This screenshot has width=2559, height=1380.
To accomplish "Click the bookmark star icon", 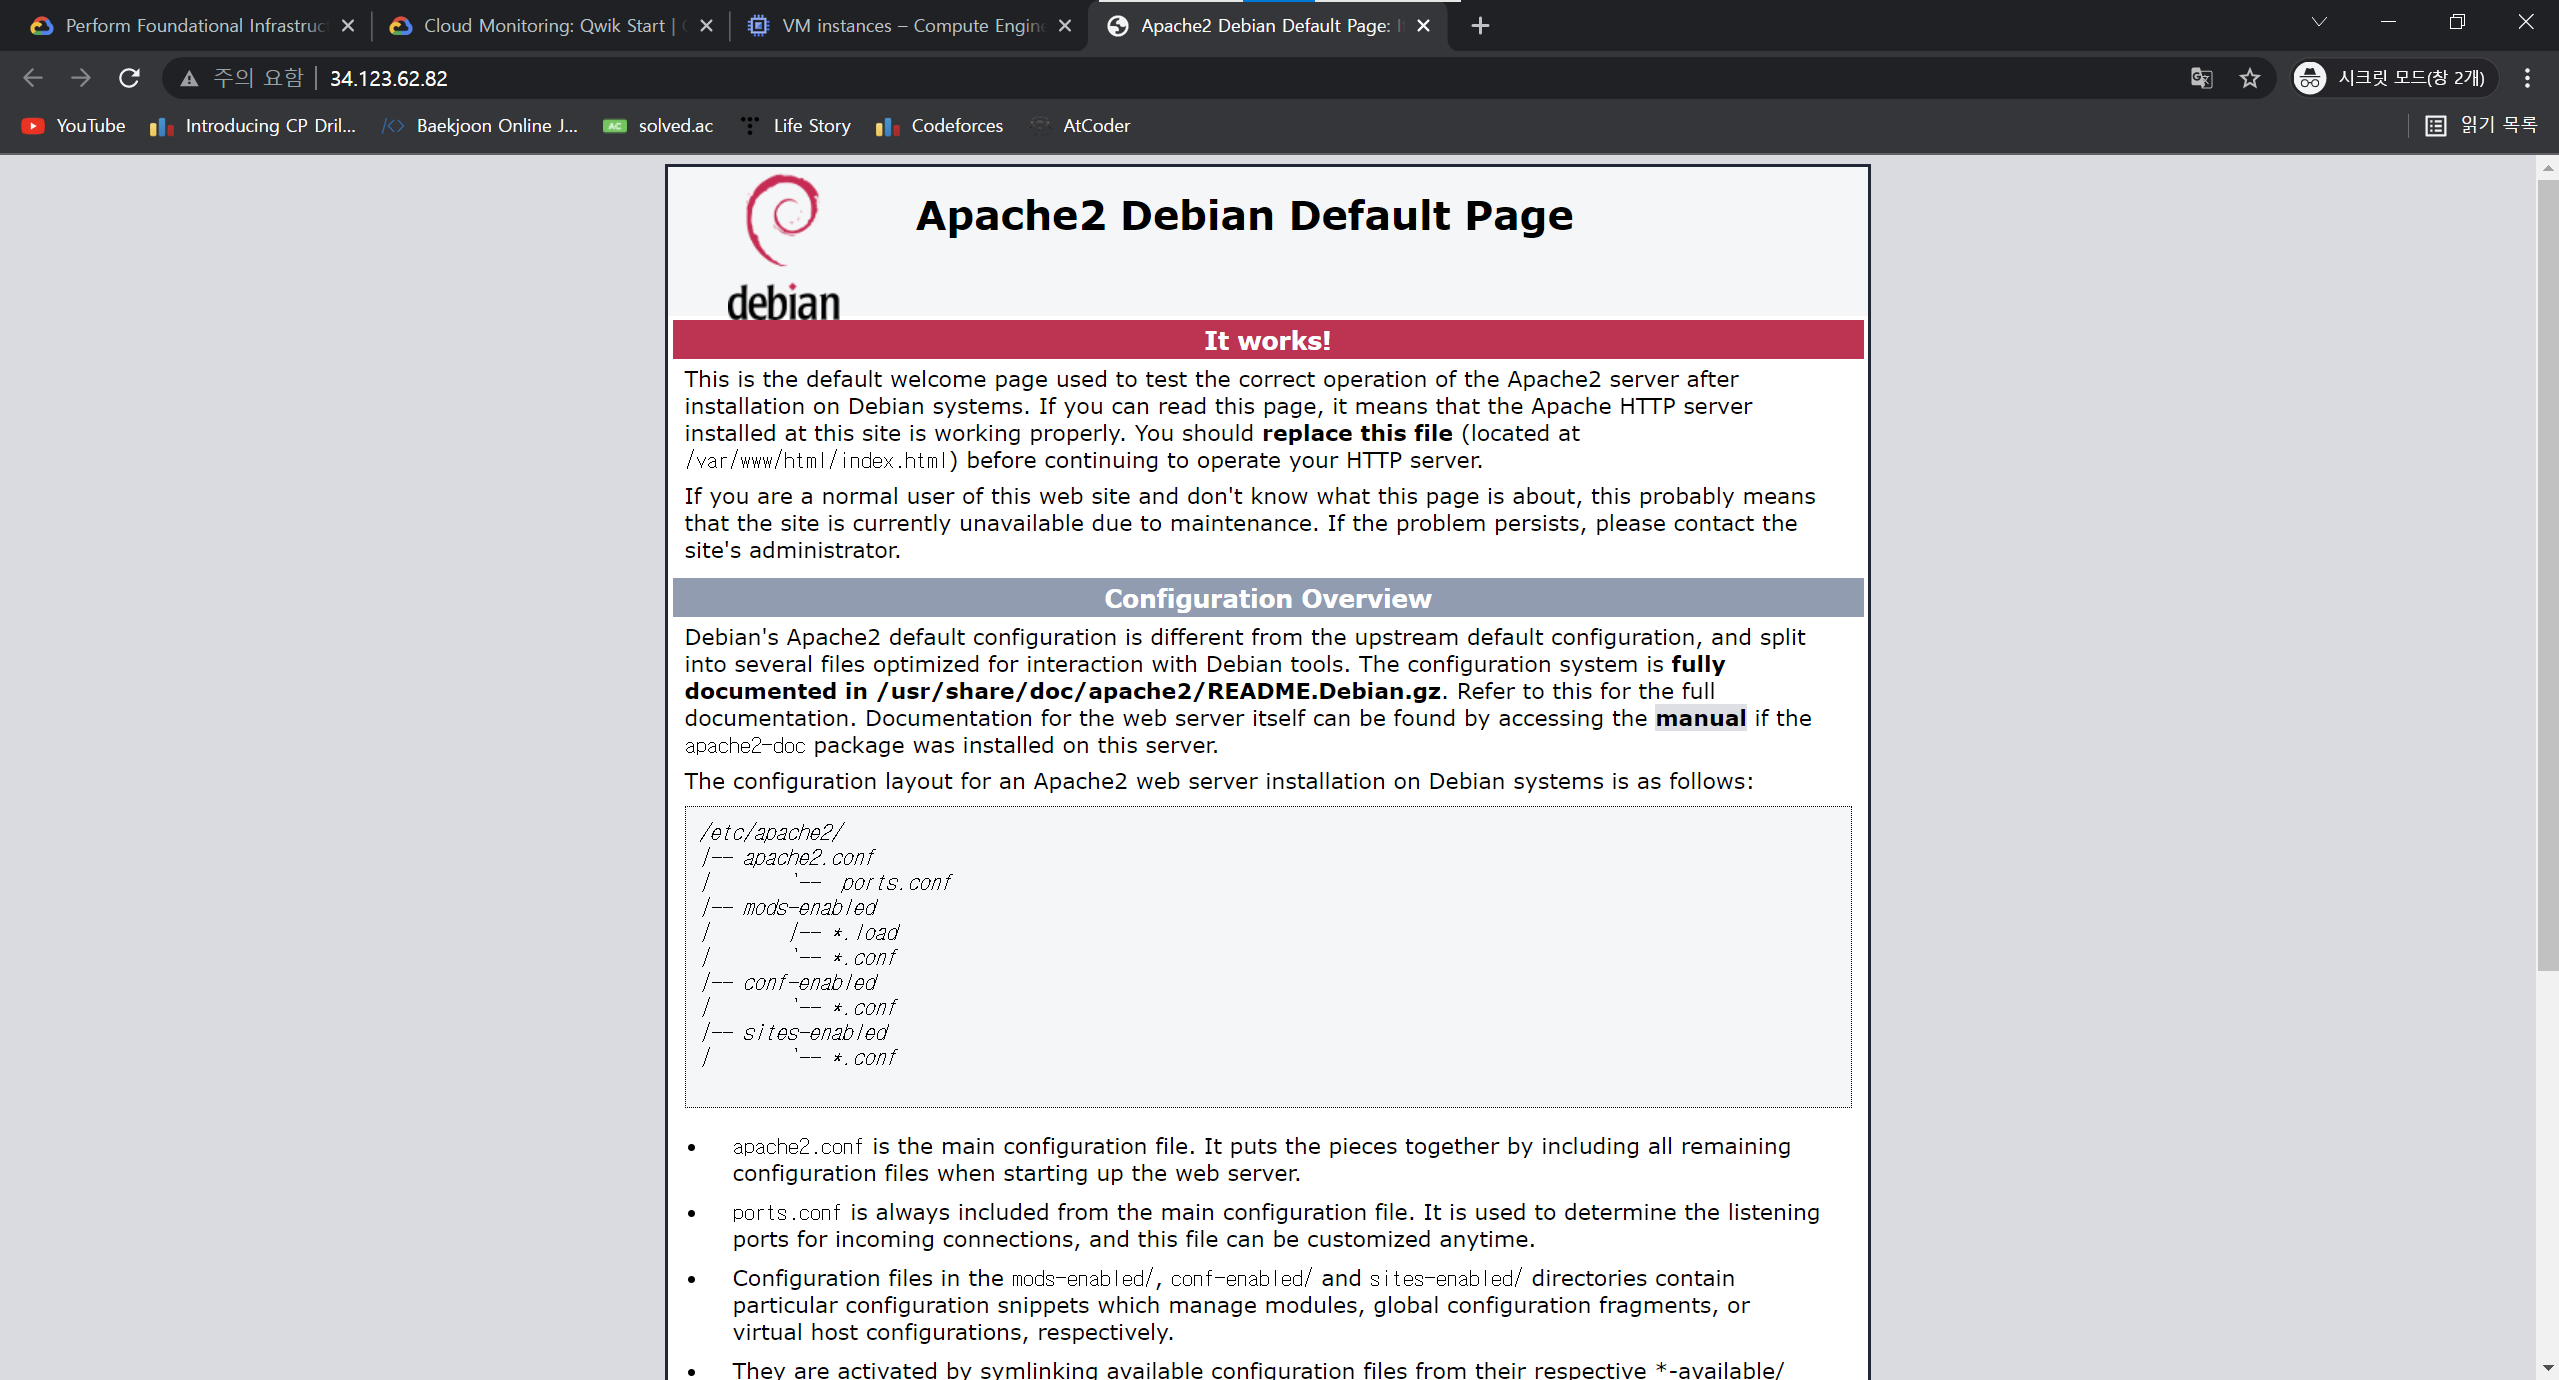I will coord(2250,78).
